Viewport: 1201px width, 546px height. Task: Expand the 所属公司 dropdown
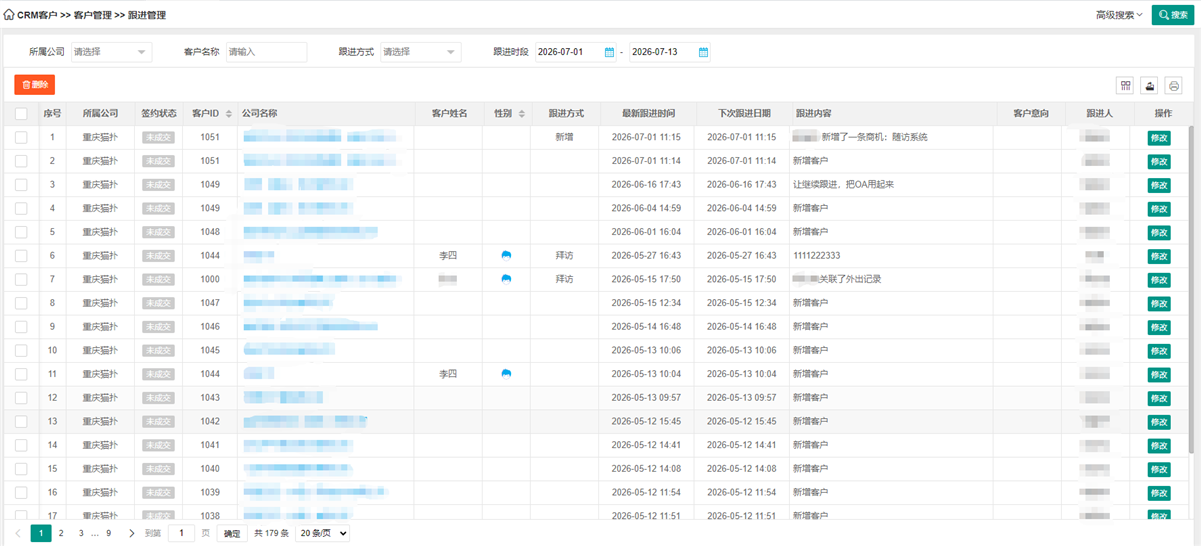[110, 52]
